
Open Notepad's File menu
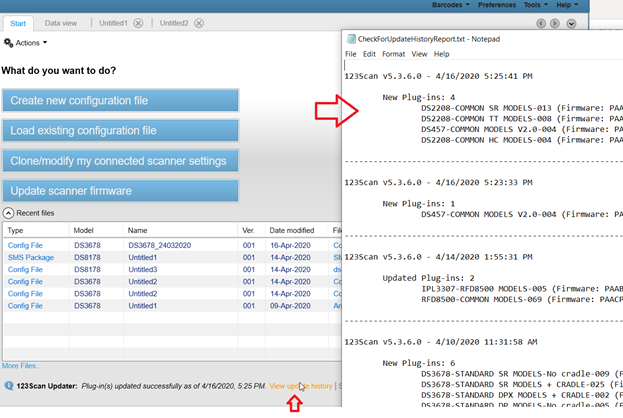pyautogui.click(x=351, y=54)
